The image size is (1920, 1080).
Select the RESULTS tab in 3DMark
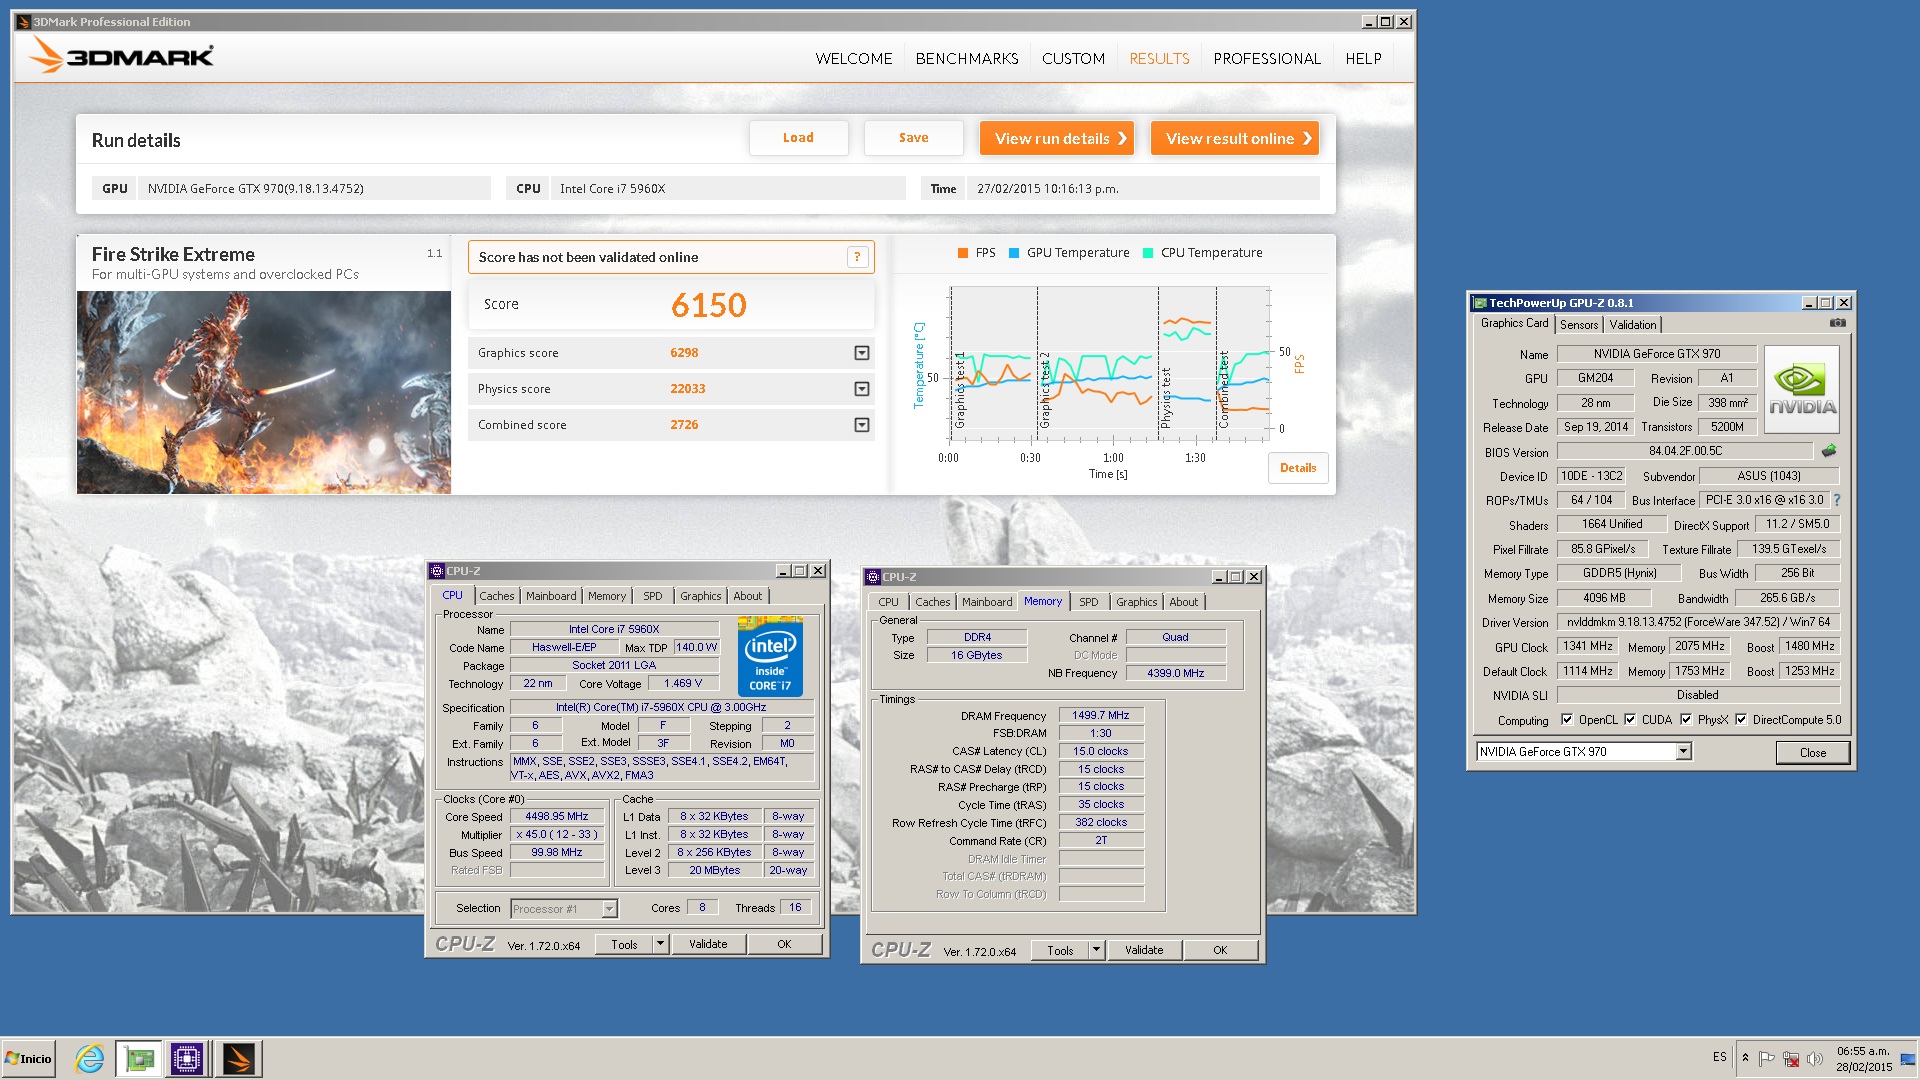tap(1159, 59)
